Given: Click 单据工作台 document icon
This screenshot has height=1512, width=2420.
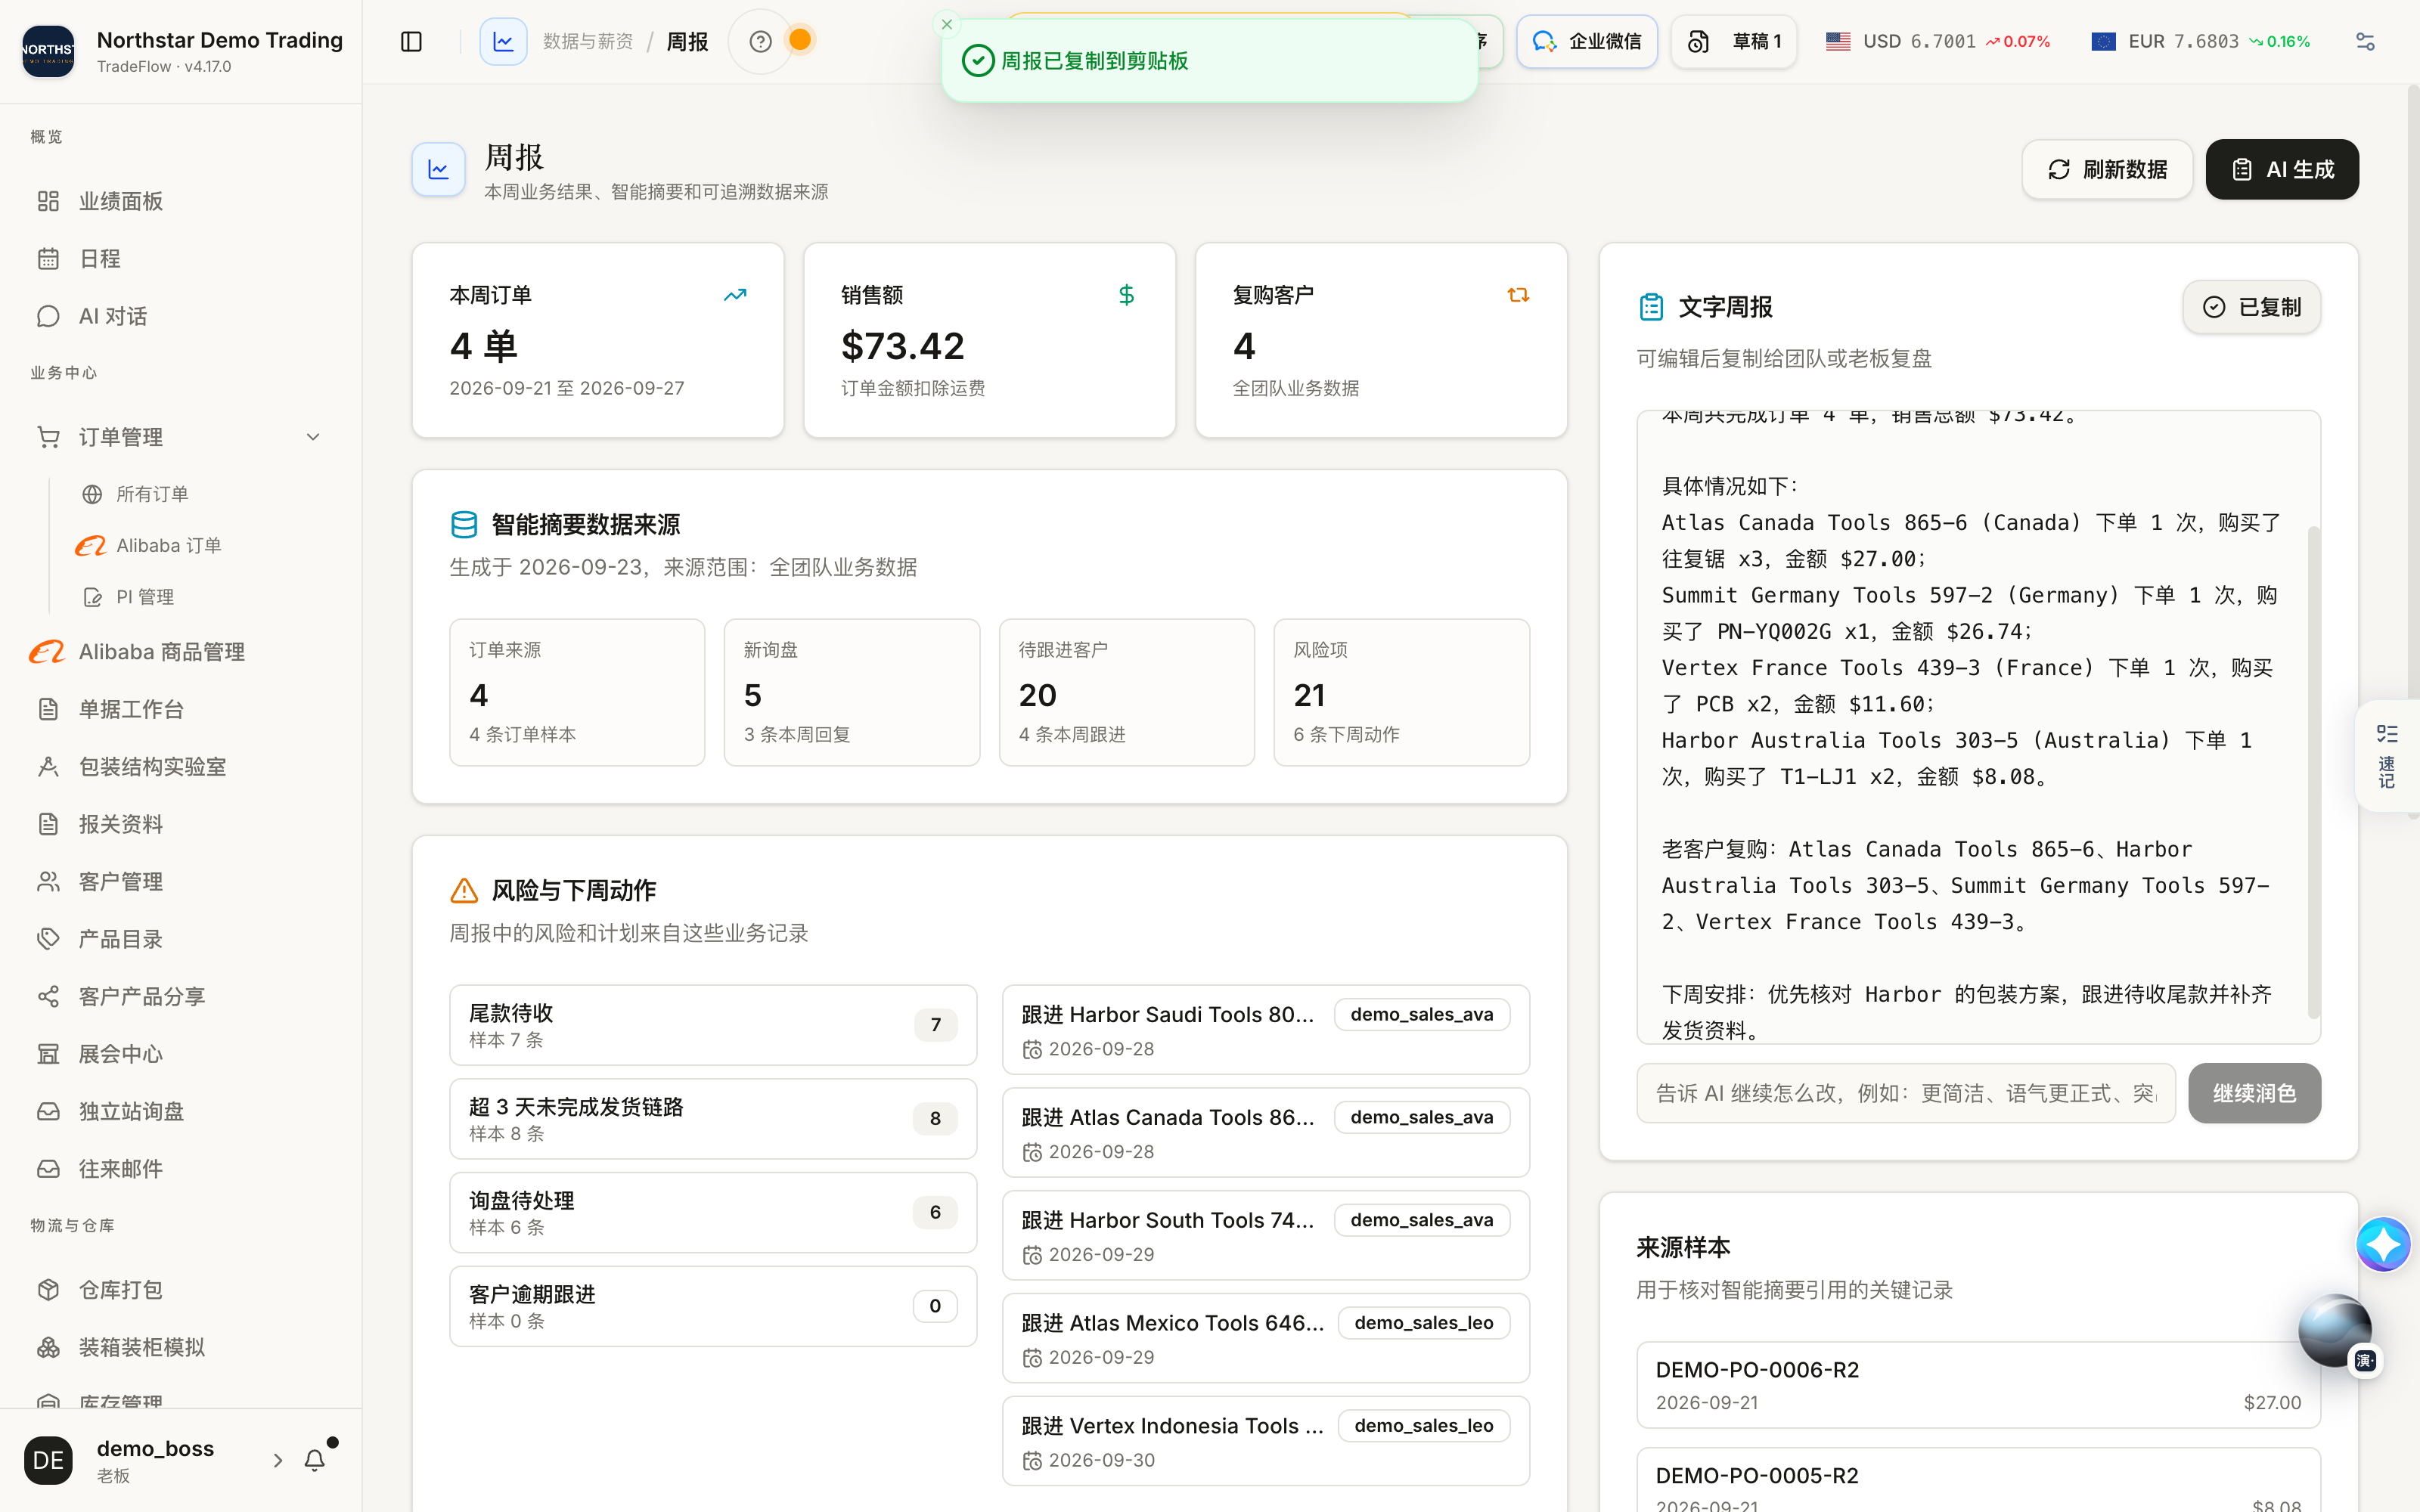Looking at the screenshot, I should click(48, 709).
